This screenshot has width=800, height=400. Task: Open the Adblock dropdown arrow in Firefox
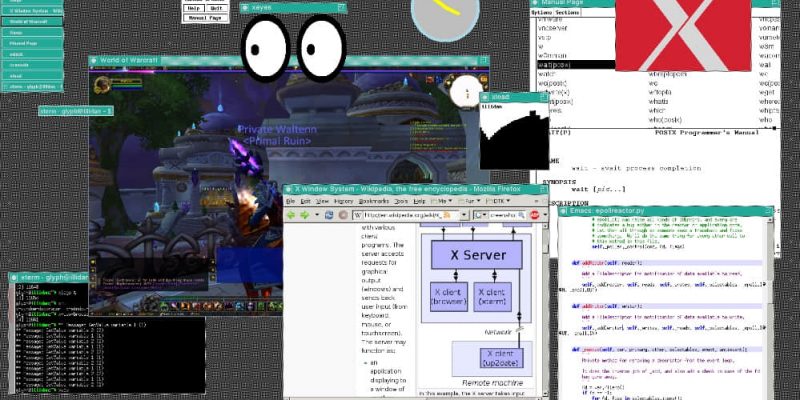point(546,215)
